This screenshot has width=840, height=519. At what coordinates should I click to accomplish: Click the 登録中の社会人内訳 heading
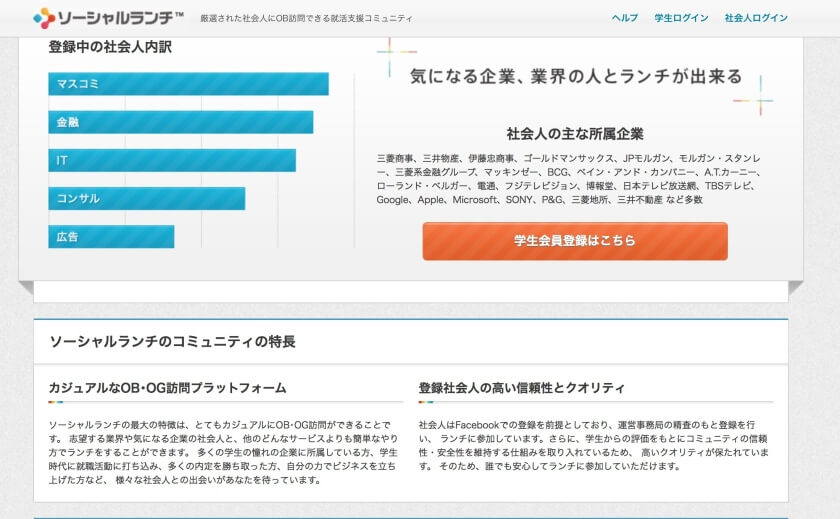[110, 47]
